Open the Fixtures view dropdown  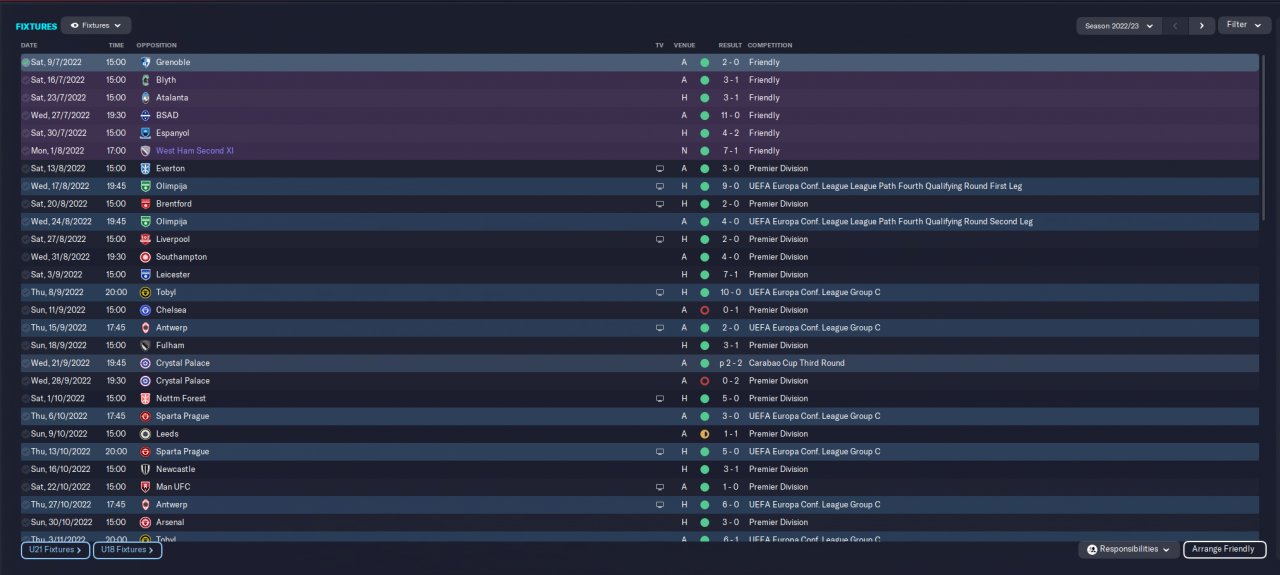(x=96, y=25)
